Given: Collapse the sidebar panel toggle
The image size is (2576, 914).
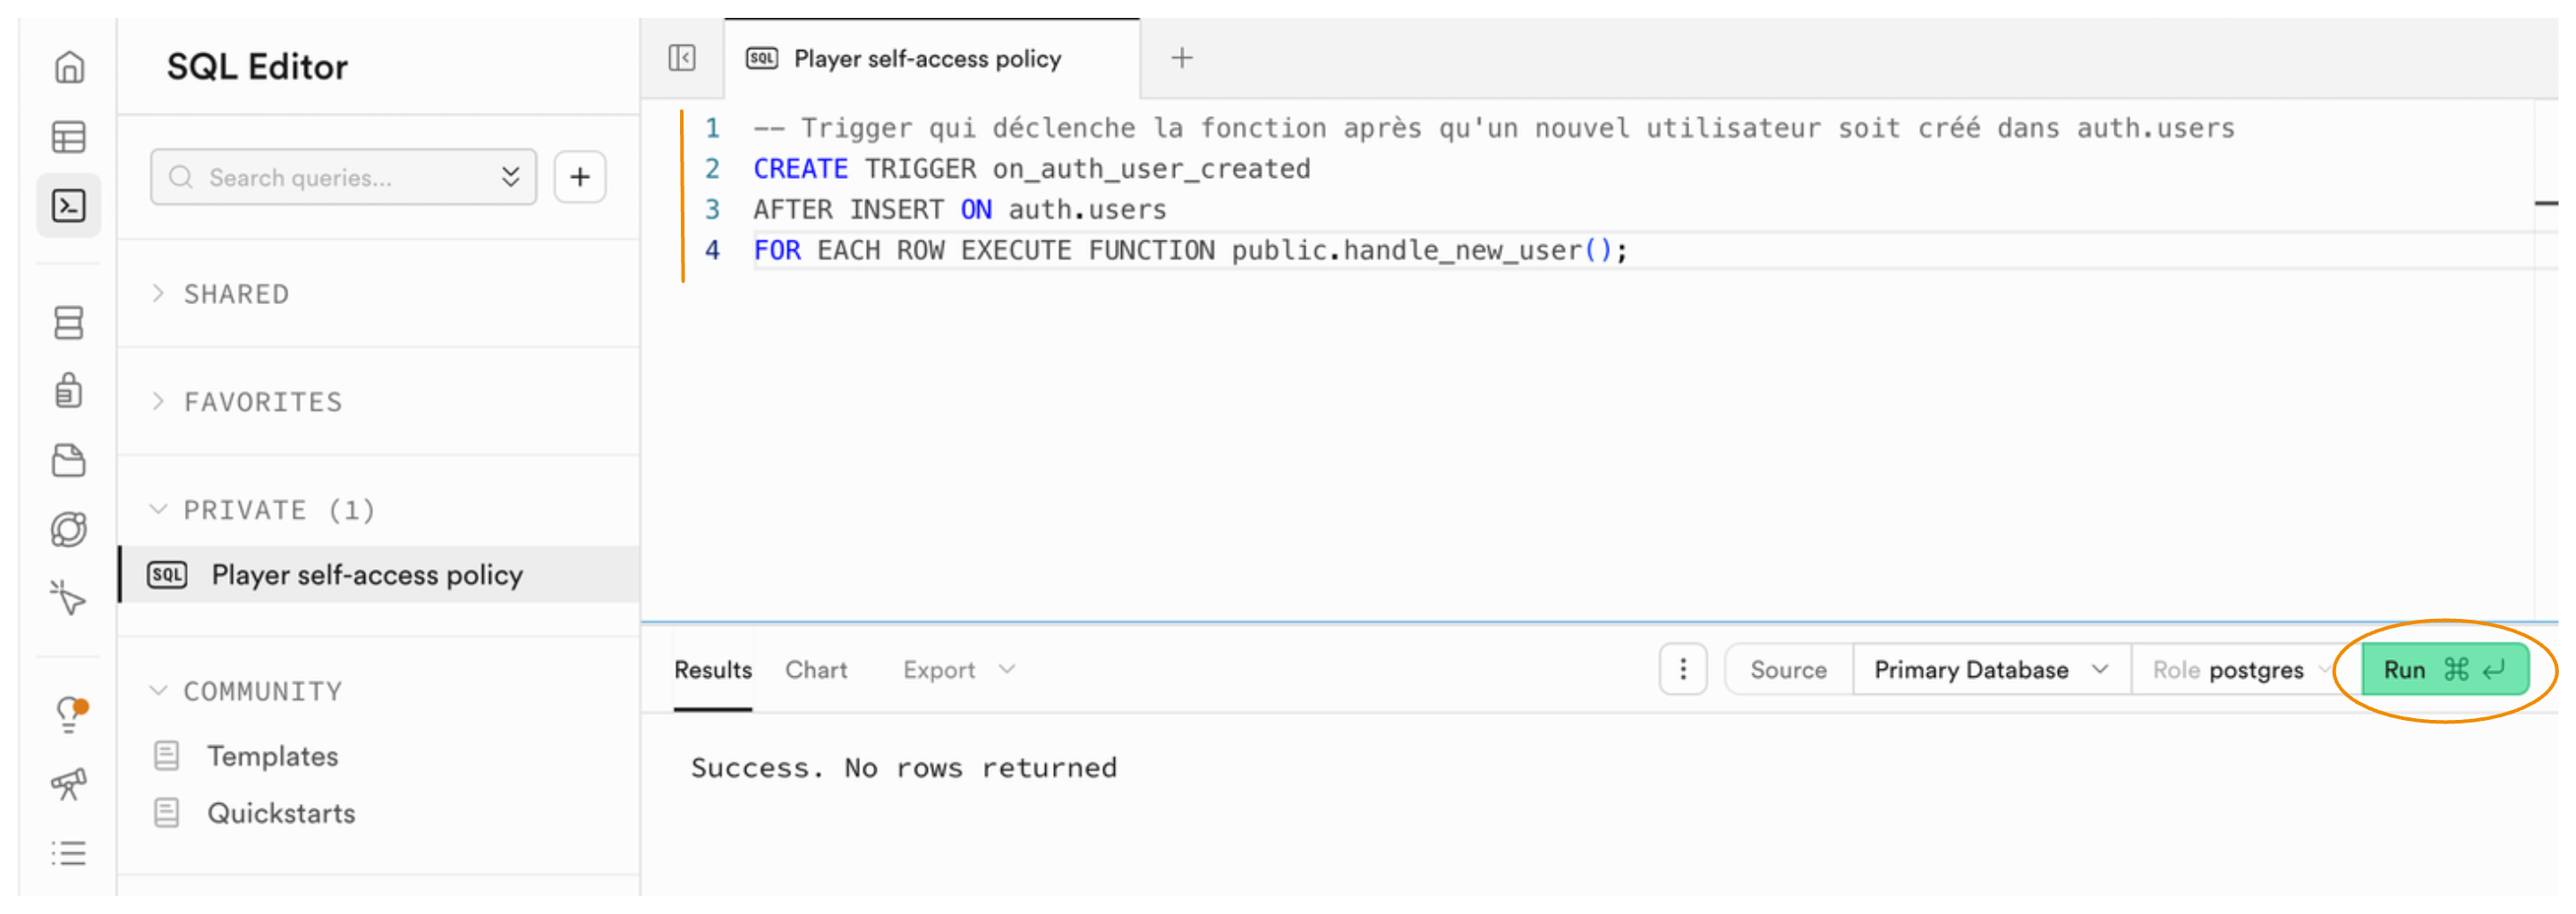Looking at the screenshot, I should point(682,58).
